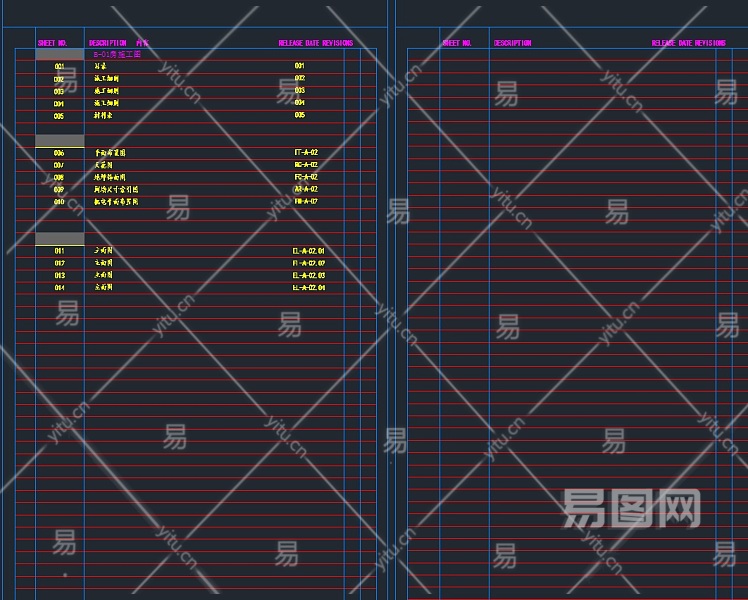
Task: Click release code RC-A-02 in row 007
Action: coord(306,165)
